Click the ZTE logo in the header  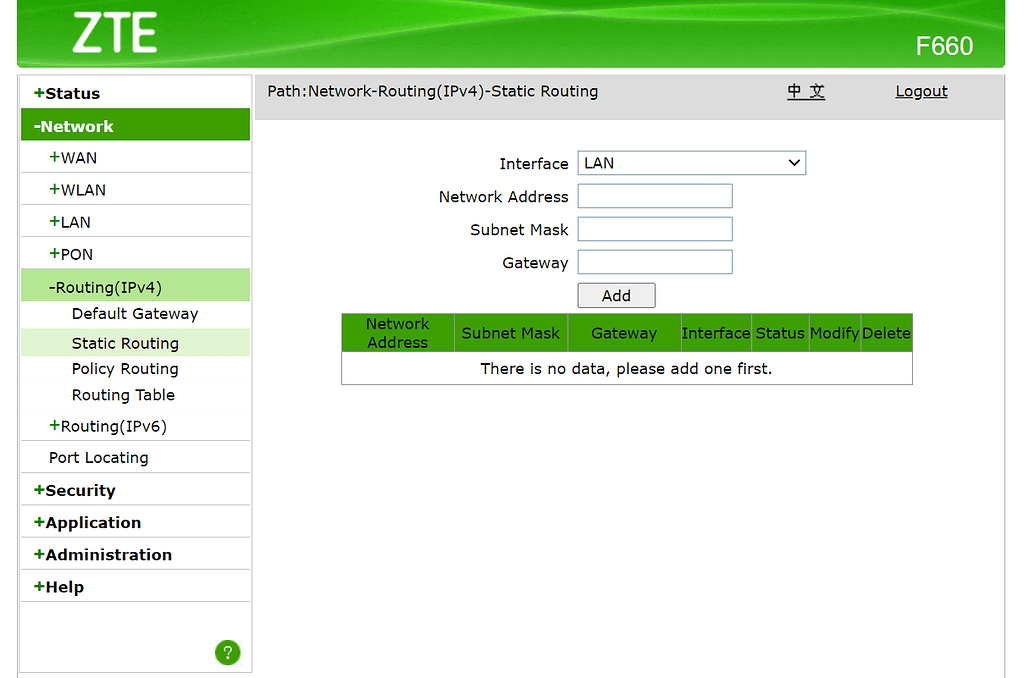click(114, 34)
